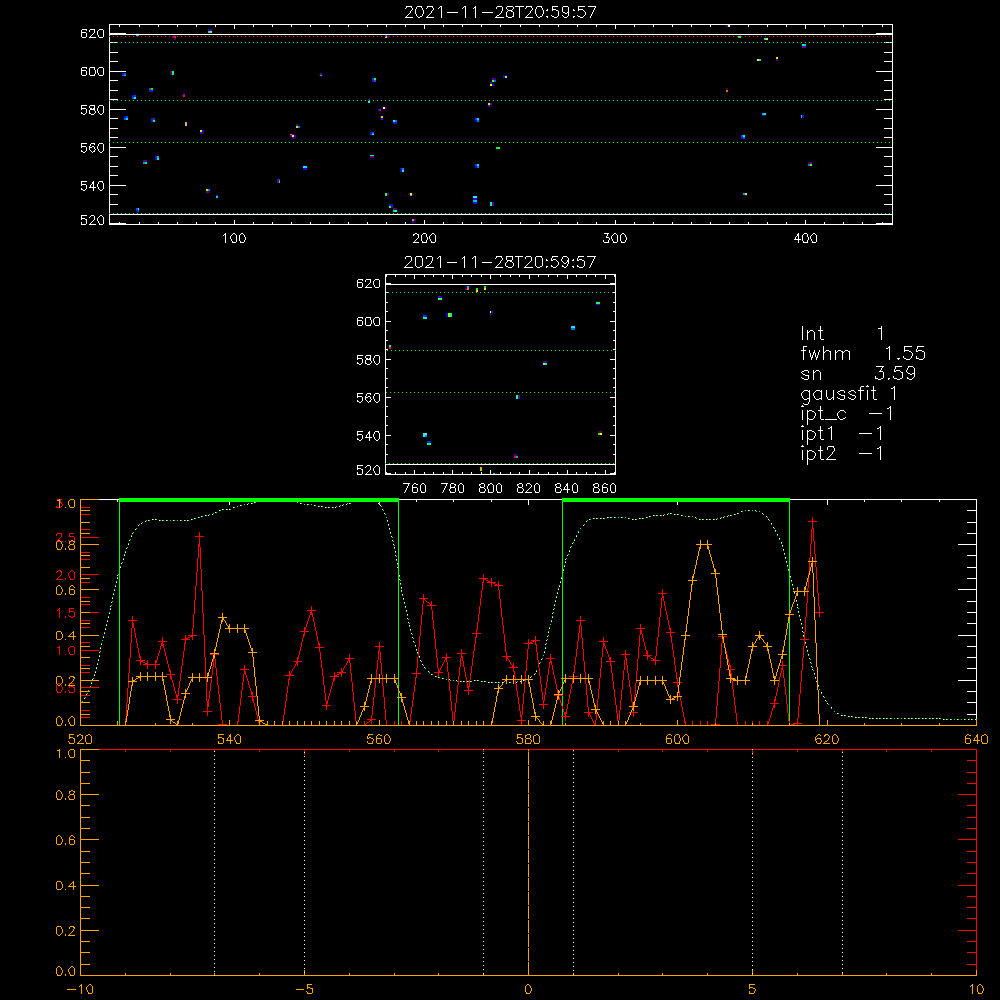Click the 780 tick label on middle plot
Screen dimensions: 1000x1000
point(453,489)
